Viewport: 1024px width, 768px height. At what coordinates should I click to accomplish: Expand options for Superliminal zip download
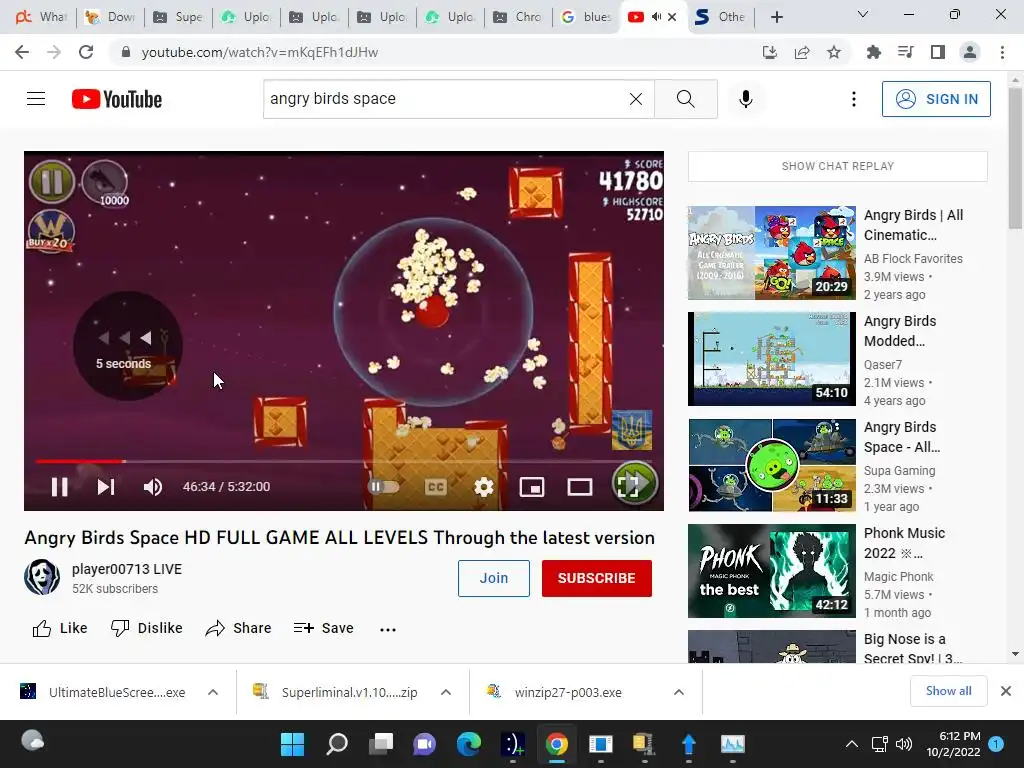[445, 692]
